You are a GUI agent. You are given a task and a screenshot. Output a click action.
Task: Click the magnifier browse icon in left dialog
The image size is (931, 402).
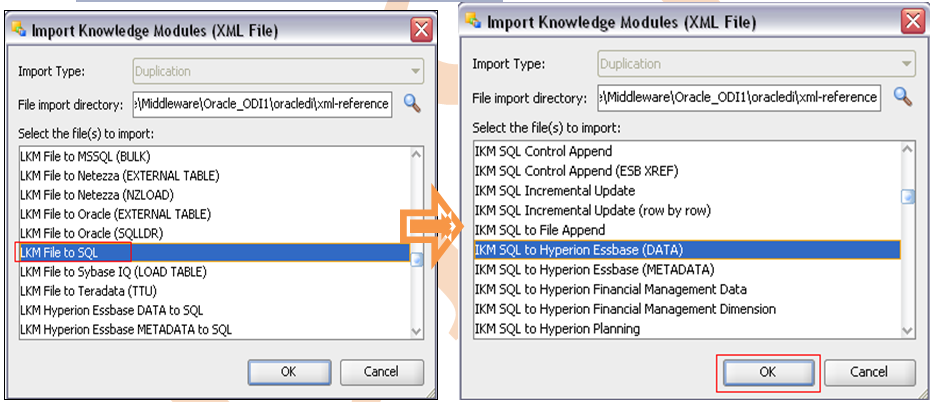pos(412,104)
